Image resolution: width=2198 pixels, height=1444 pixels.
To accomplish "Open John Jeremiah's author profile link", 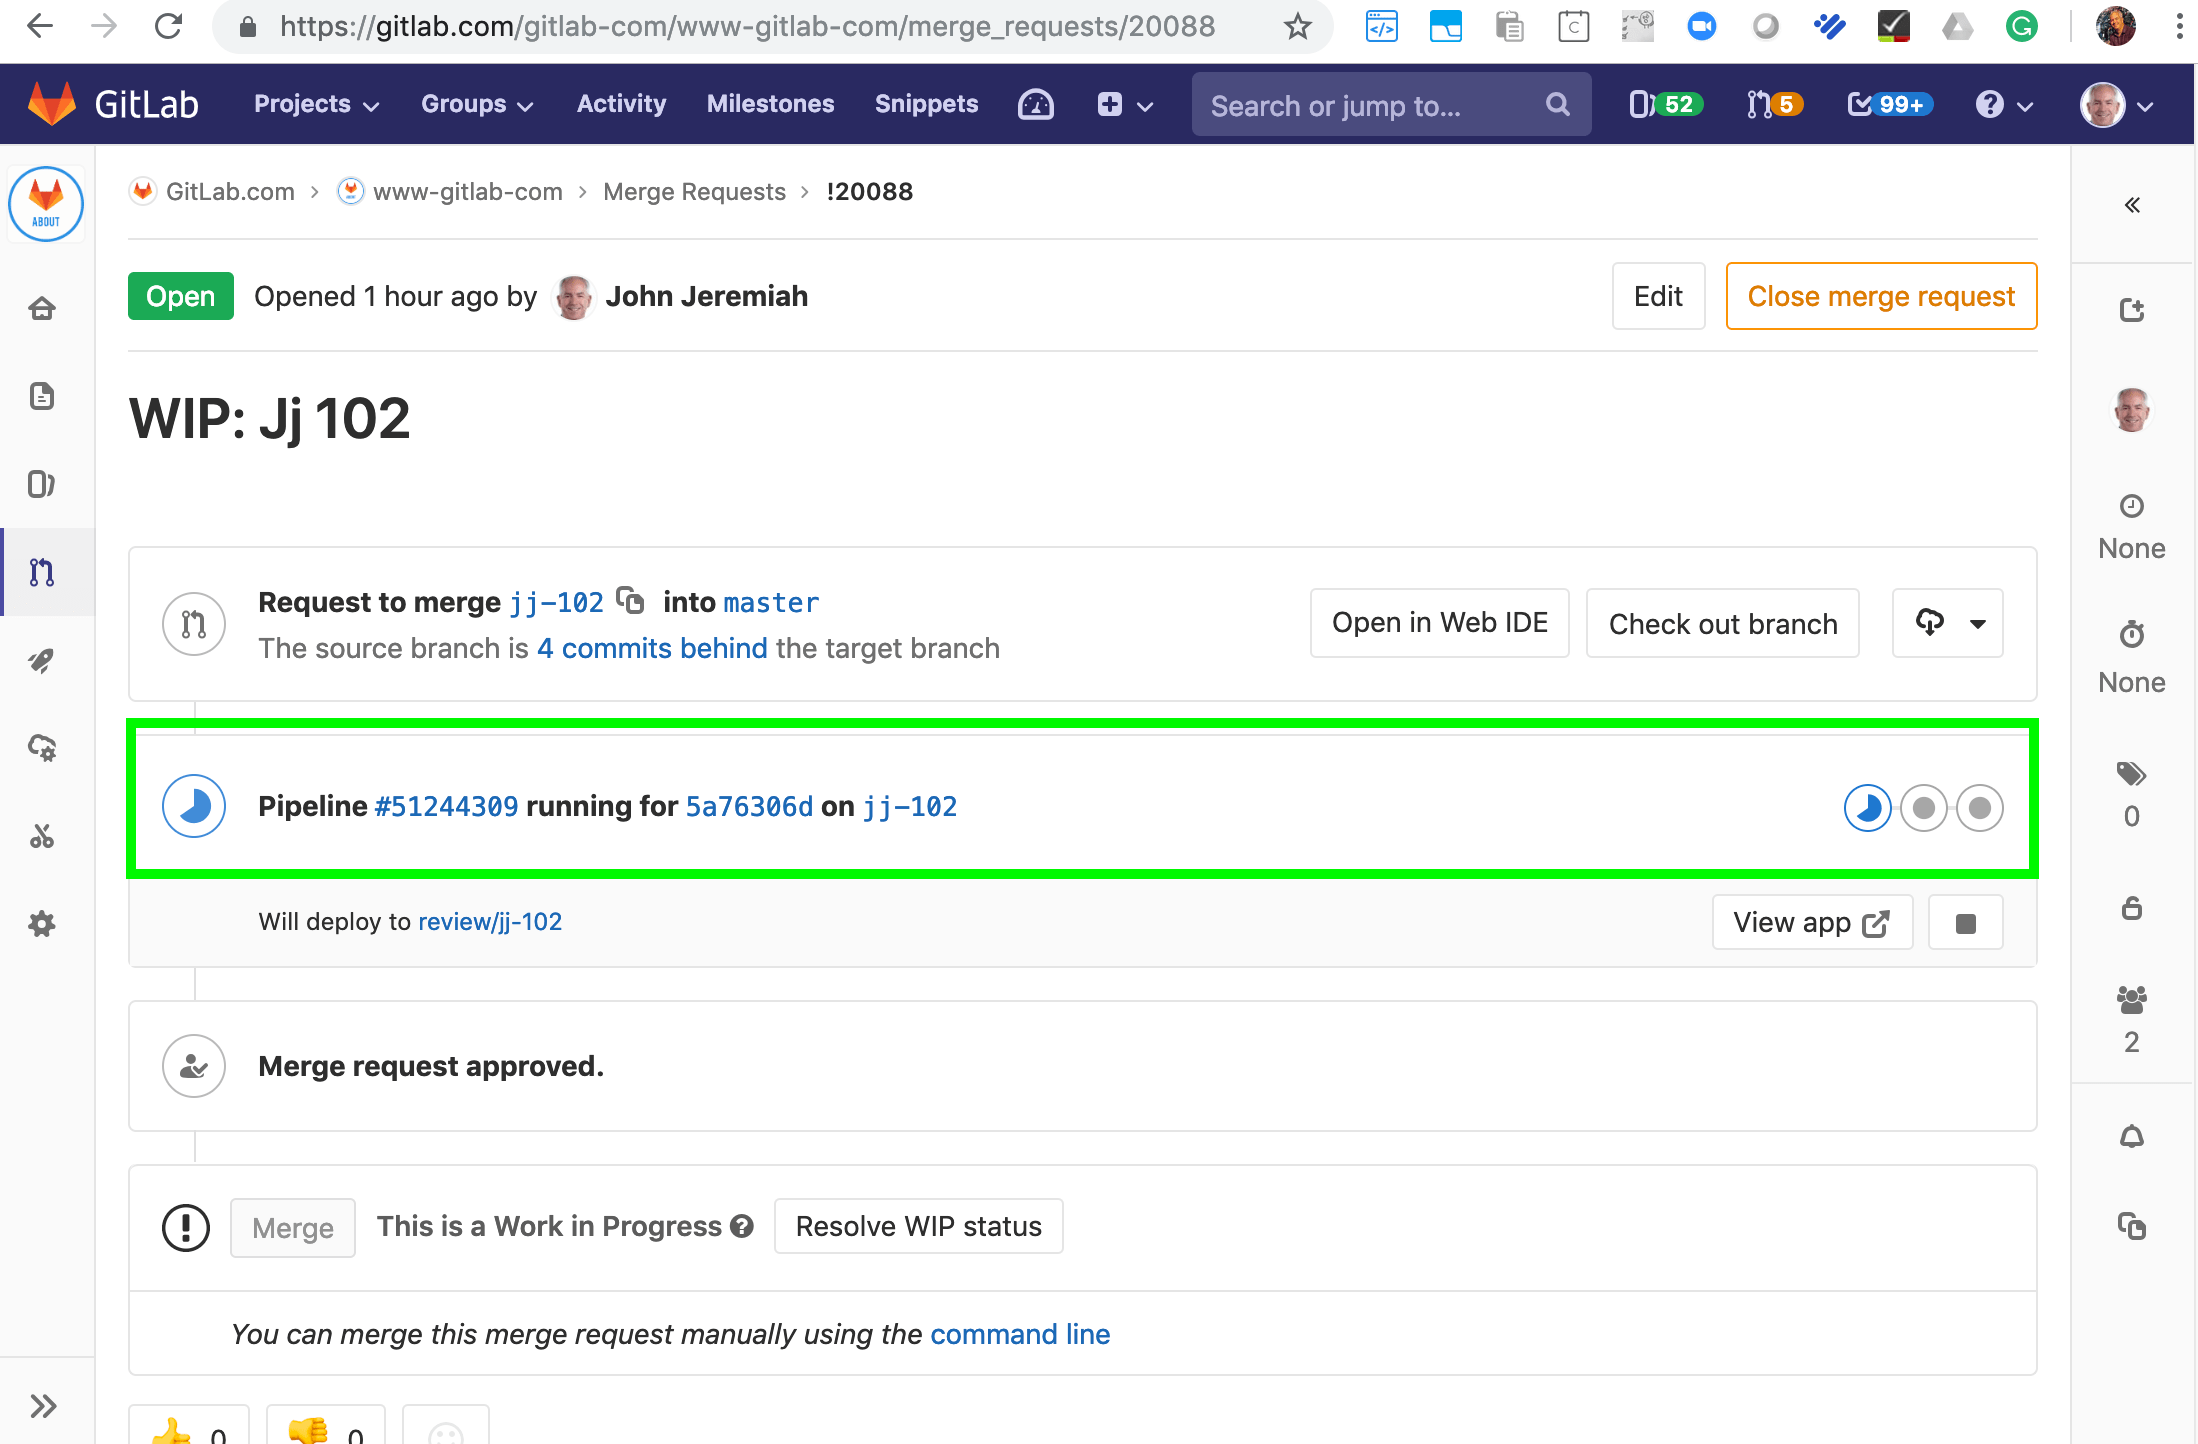I will point(706,296).
